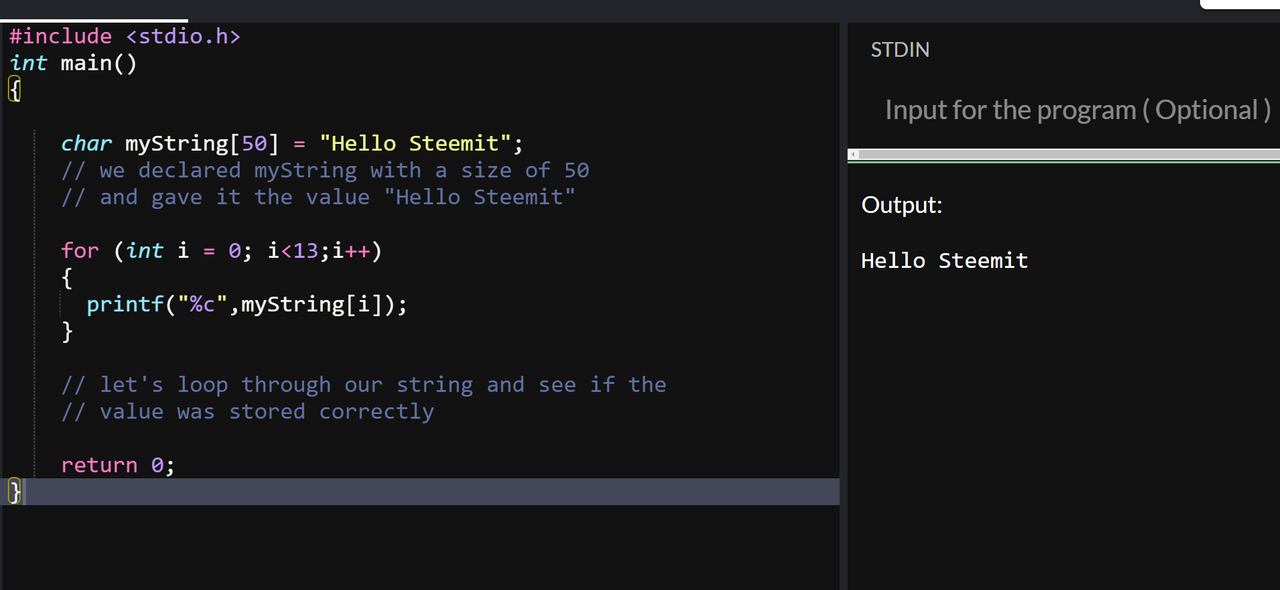Click the "Hello Steemit" string literal in code
Viewport: 1280px width, 590px height.
(415, 143)
